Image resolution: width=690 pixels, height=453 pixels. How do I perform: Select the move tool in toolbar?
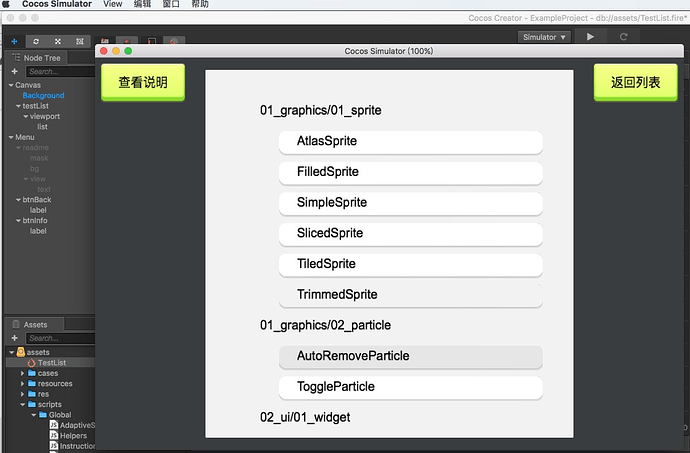click(x=14, y=41)
